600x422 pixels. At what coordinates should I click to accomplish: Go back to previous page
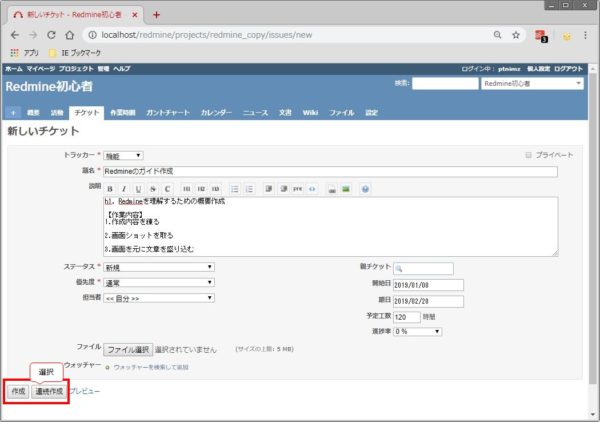15,35
